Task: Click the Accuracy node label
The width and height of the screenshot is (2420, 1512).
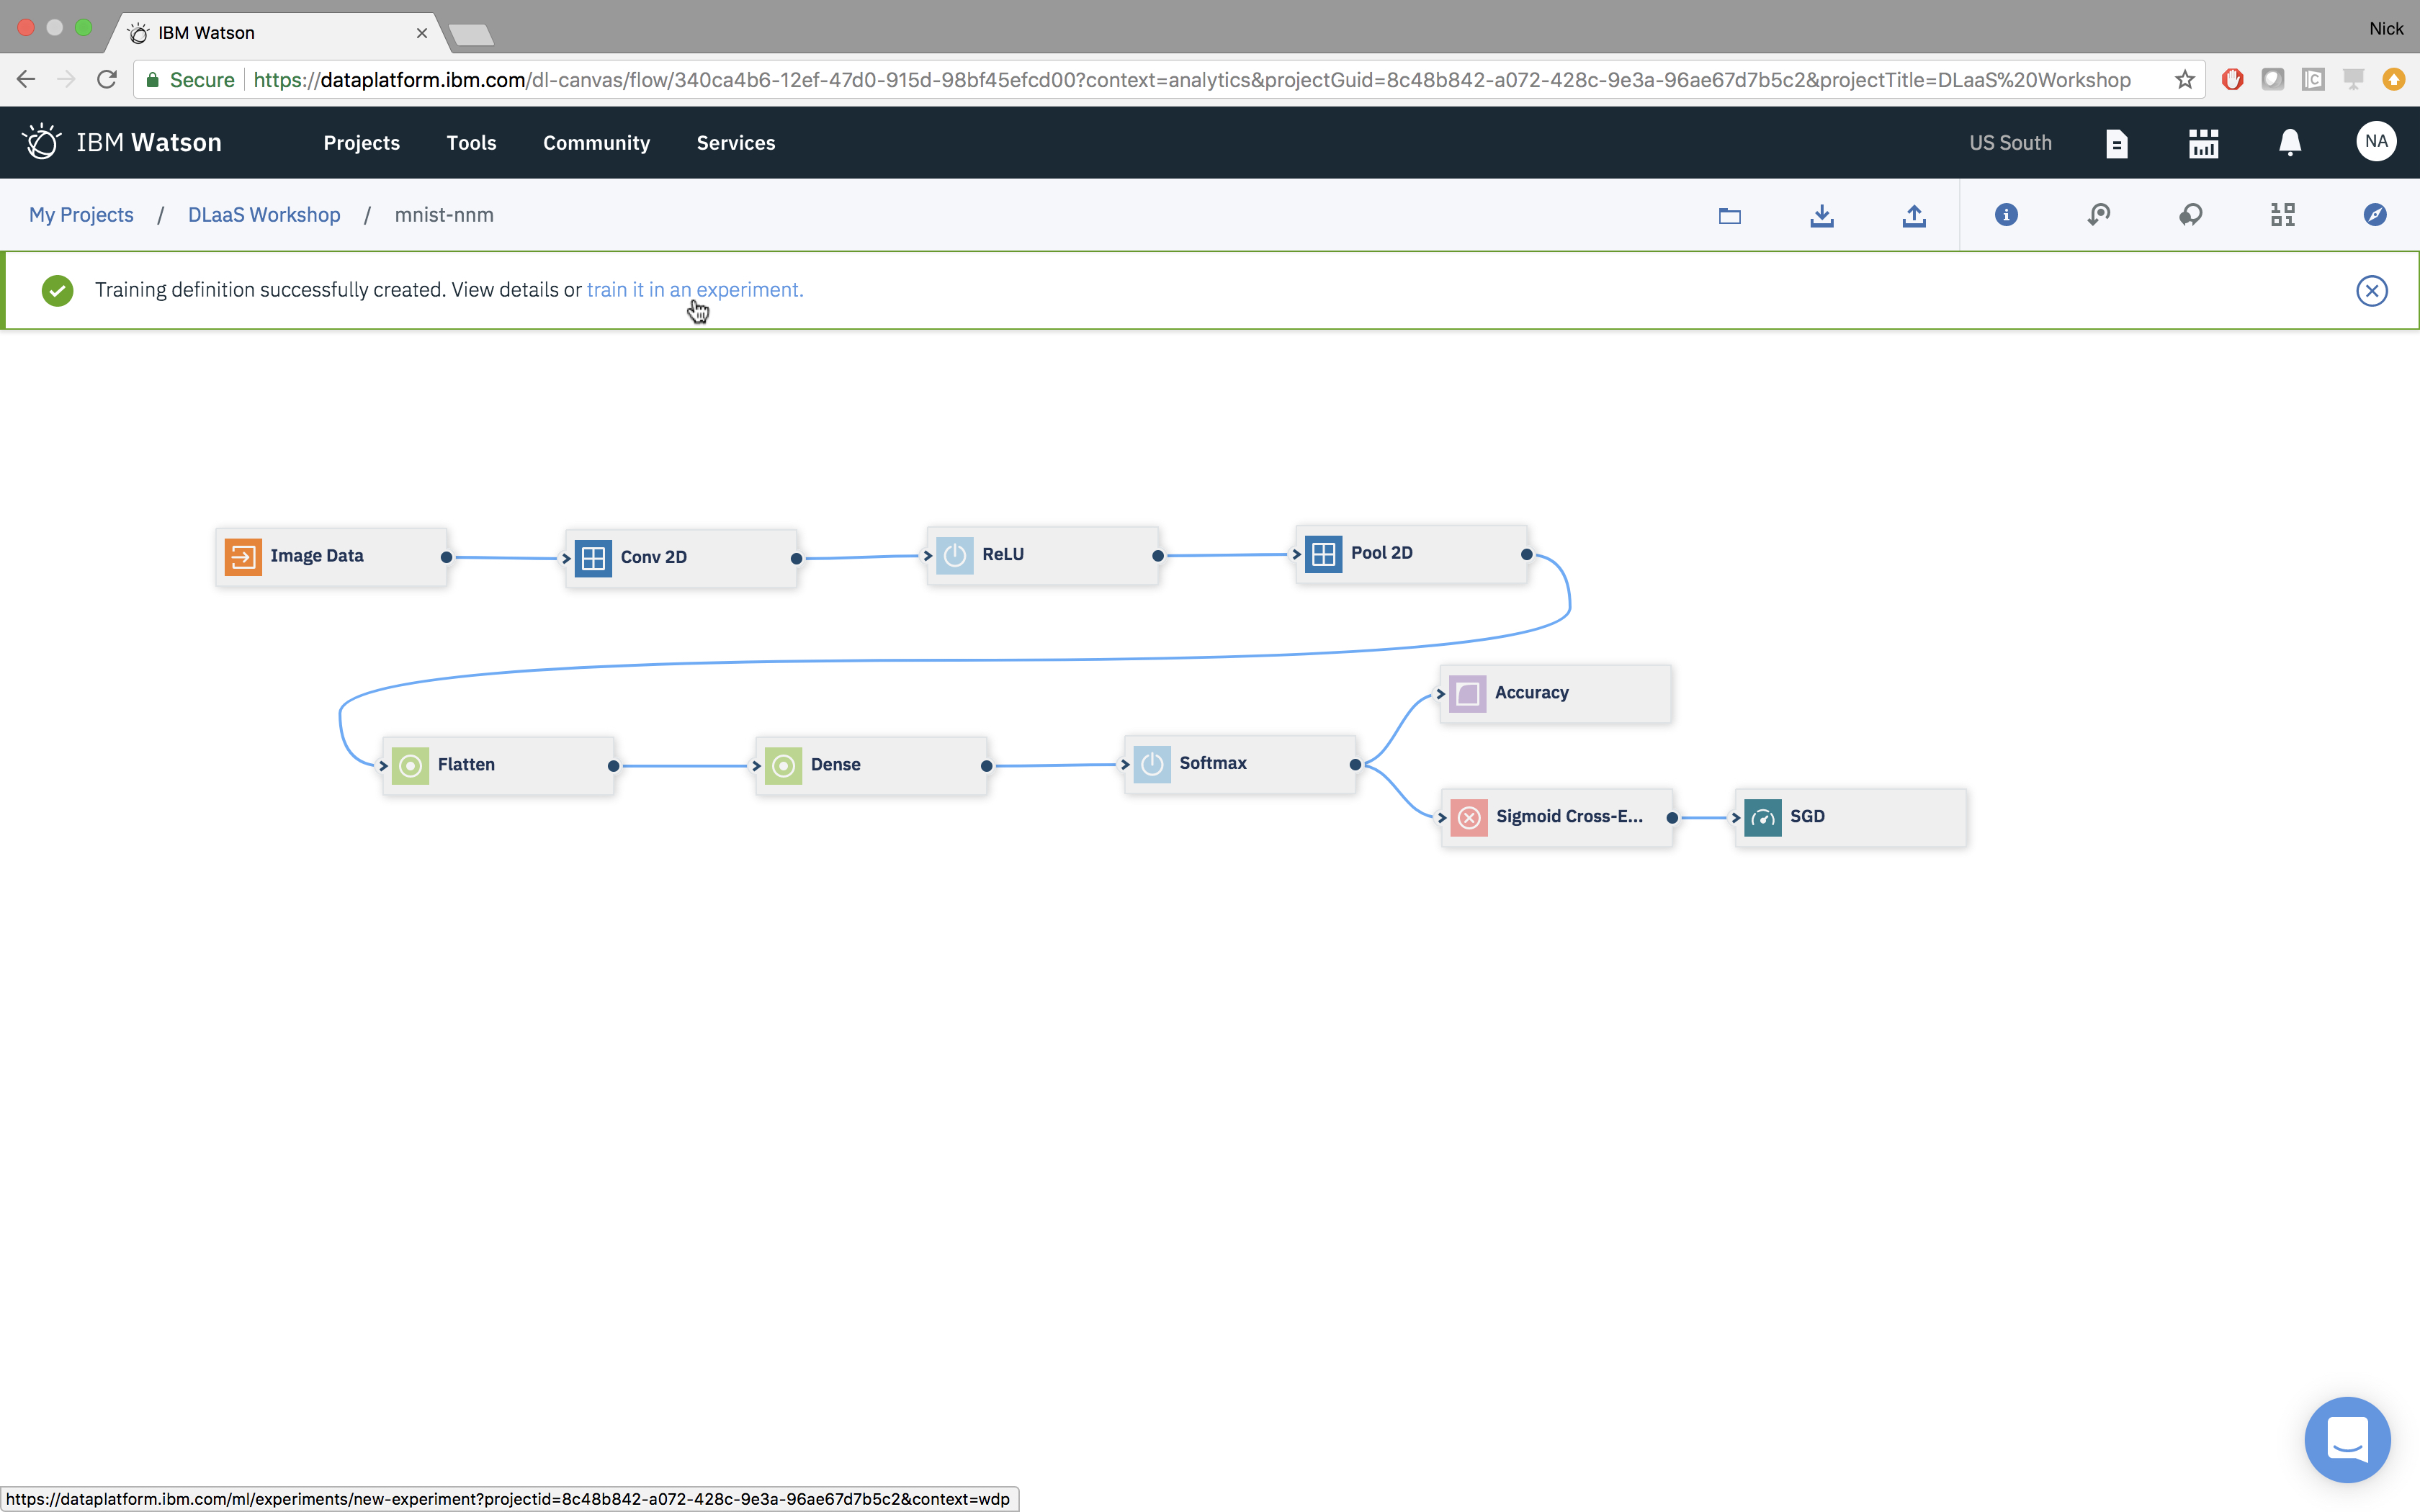Action: pos(1531,693)
